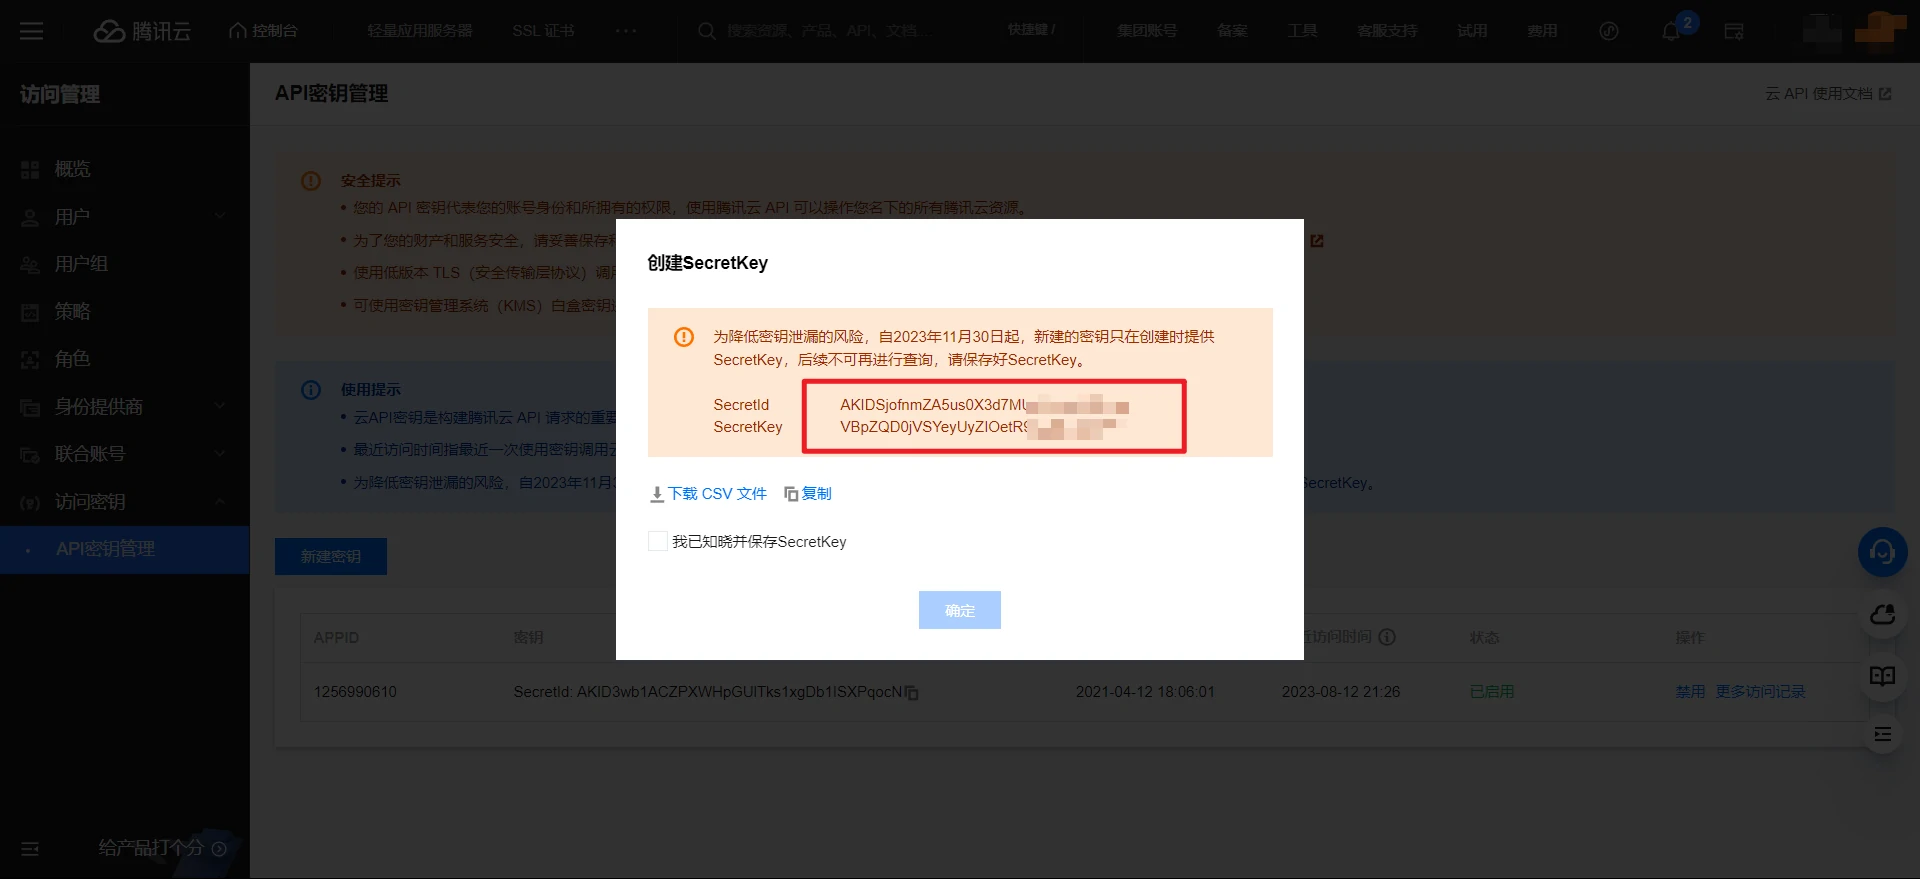Image resolution: width=1920 pixels, height=879 pixels.
Task: Click the 已启用 status text
Action: pyautogui.click(x=1491, y=692)
